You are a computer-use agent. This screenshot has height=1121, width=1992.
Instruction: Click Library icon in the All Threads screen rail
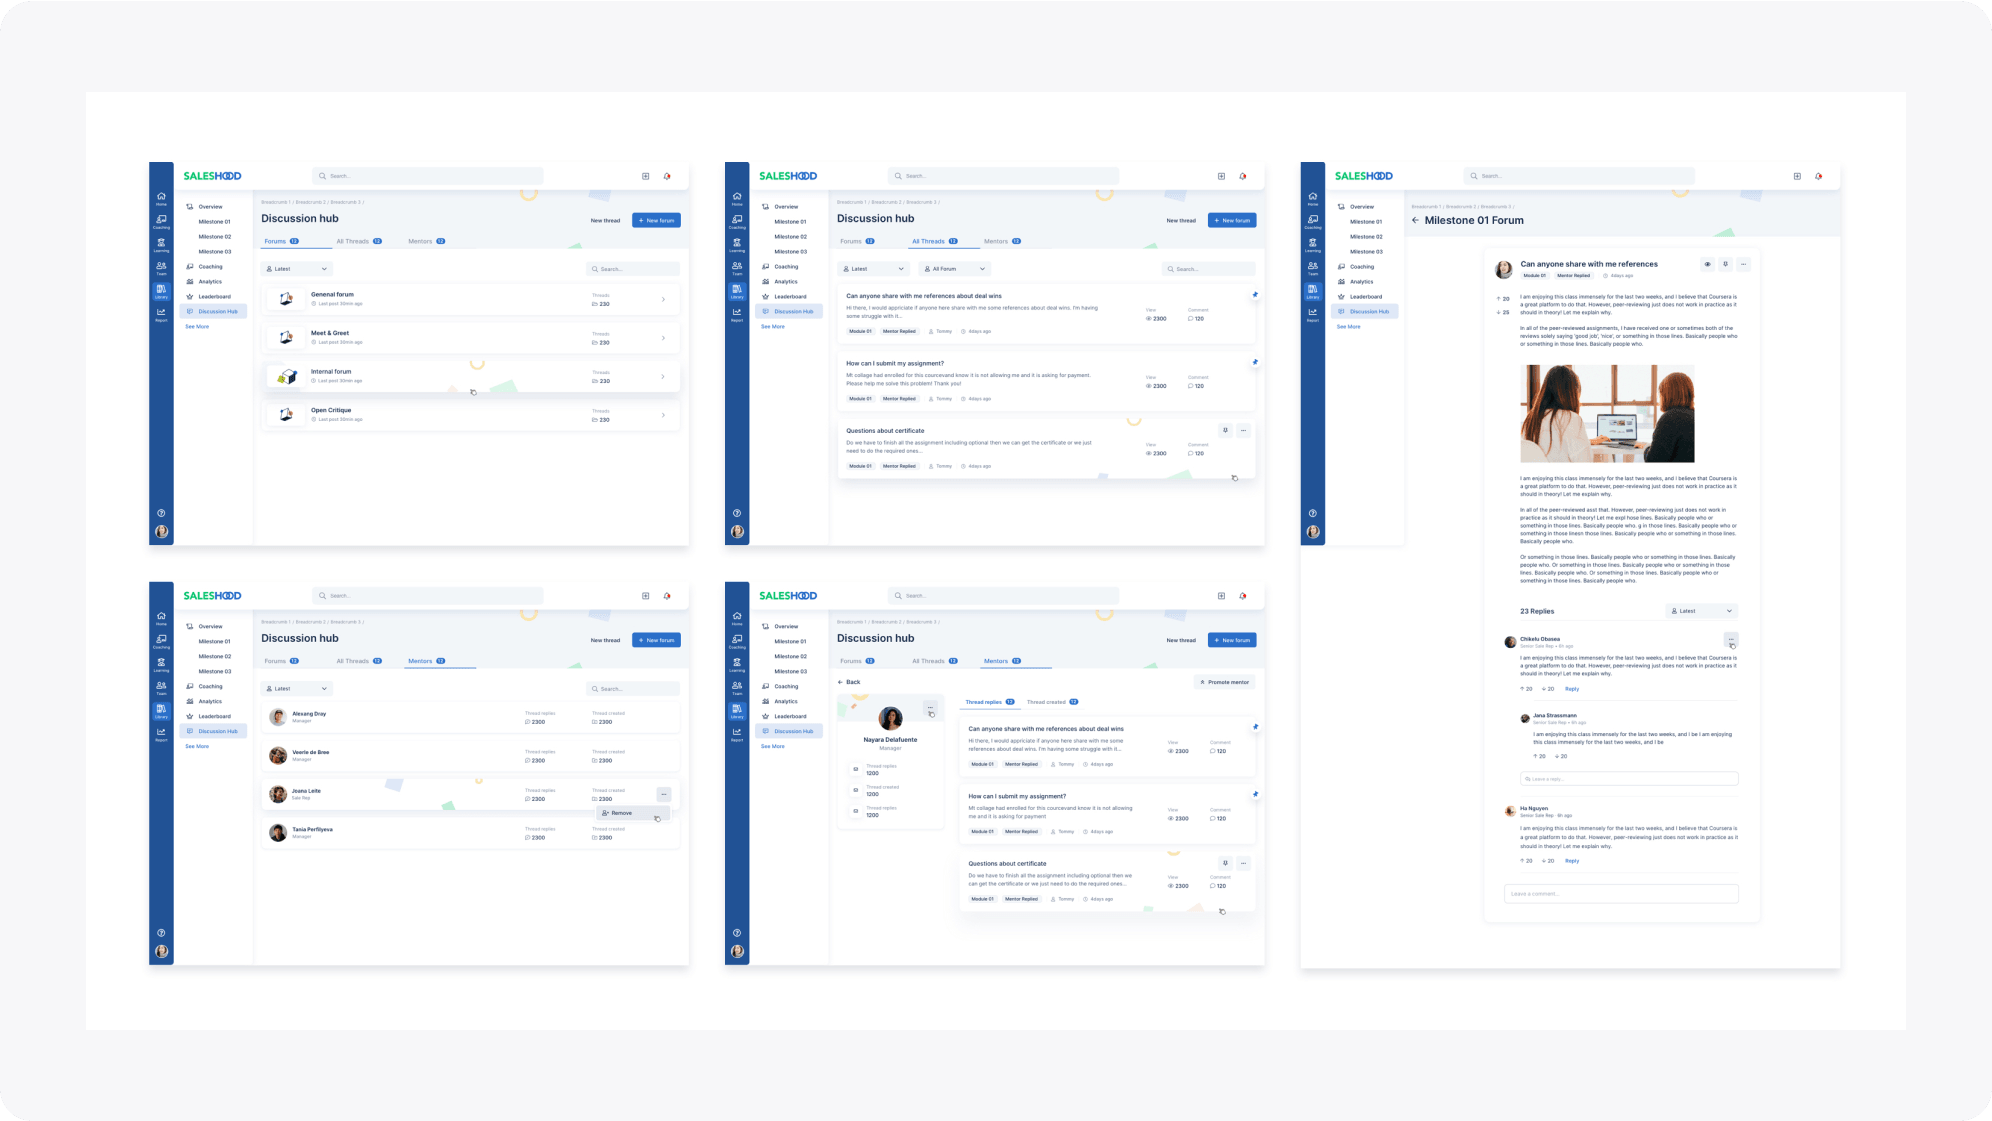[x=737, y=291]
